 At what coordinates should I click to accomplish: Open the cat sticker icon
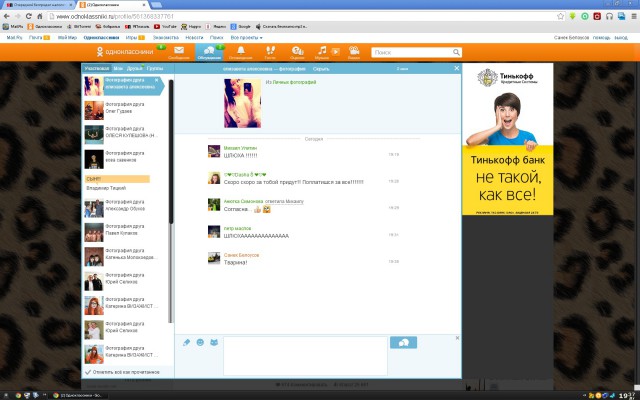tap(214, 342)
